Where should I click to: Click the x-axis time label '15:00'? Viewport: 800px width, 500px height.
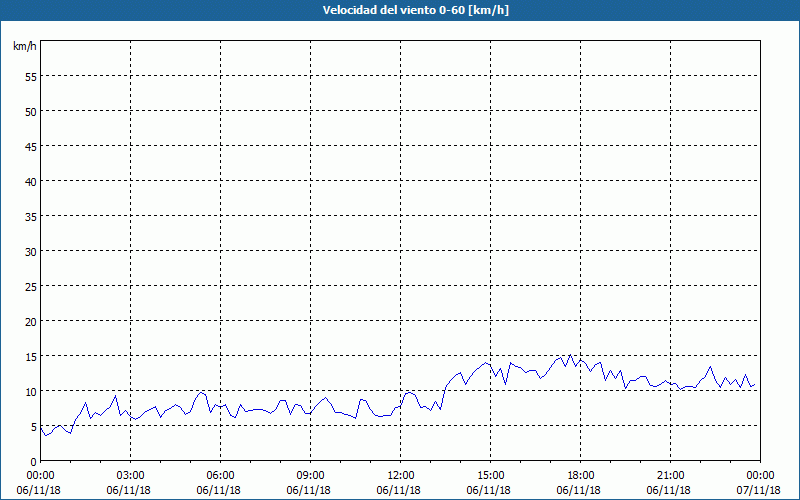[x=490, y=476]
